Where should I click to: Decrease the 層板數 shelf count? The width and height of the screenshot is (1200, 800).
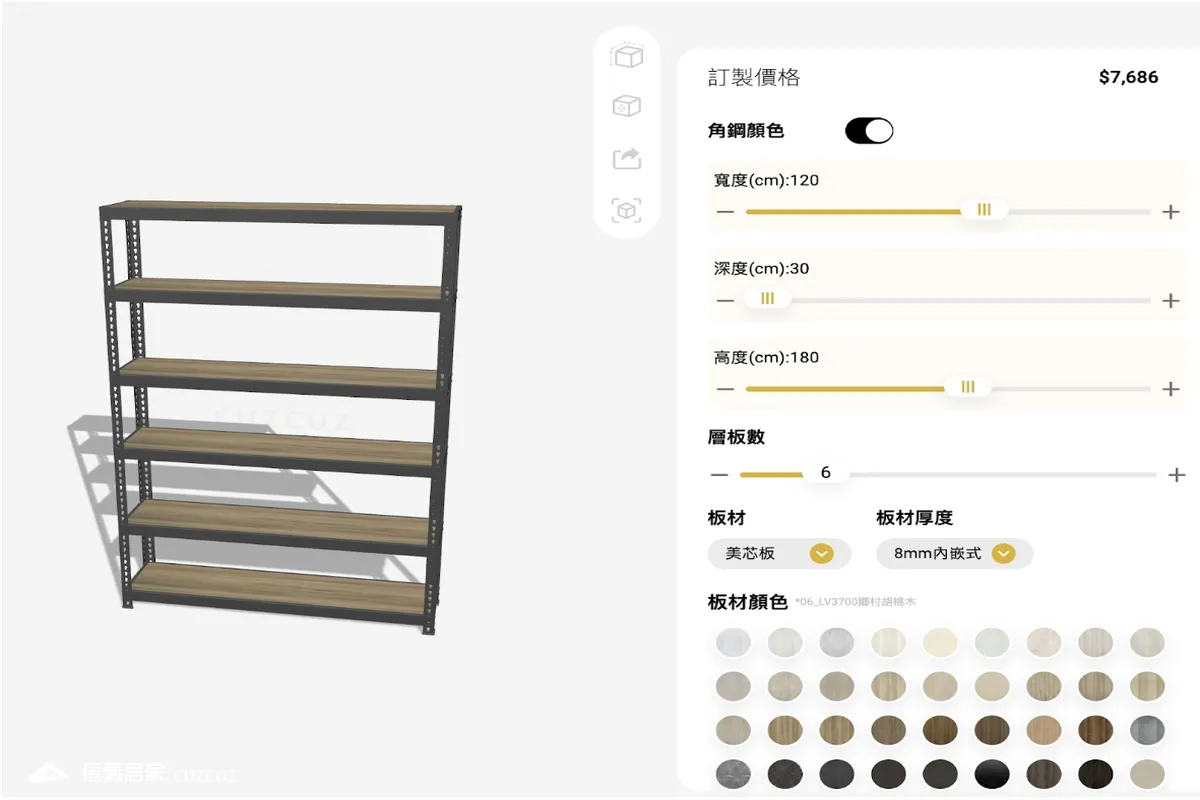pyautogui.click(x=719, y=474)
